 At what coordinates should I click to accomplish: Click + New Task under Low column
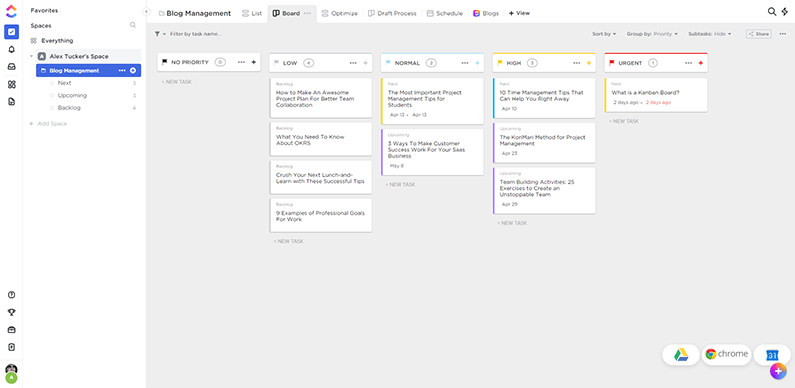coord(288,241)
